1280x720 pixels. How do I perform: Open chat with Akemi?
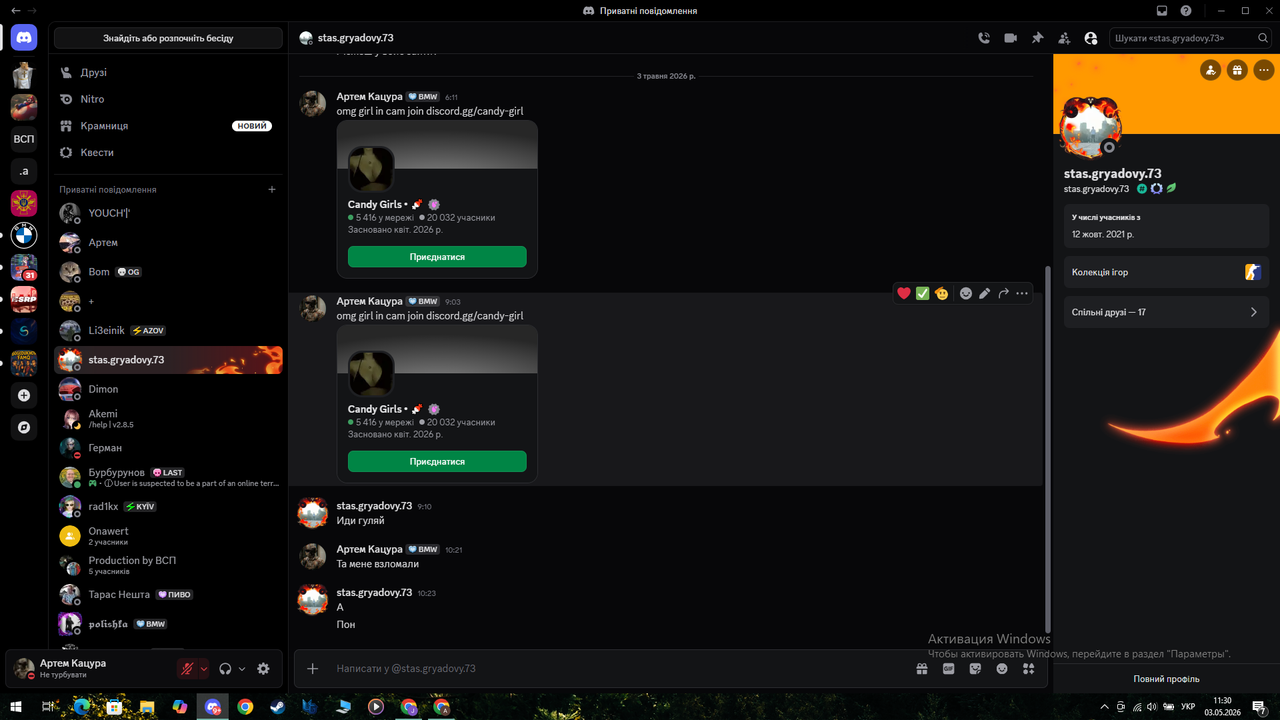point(168,418)
